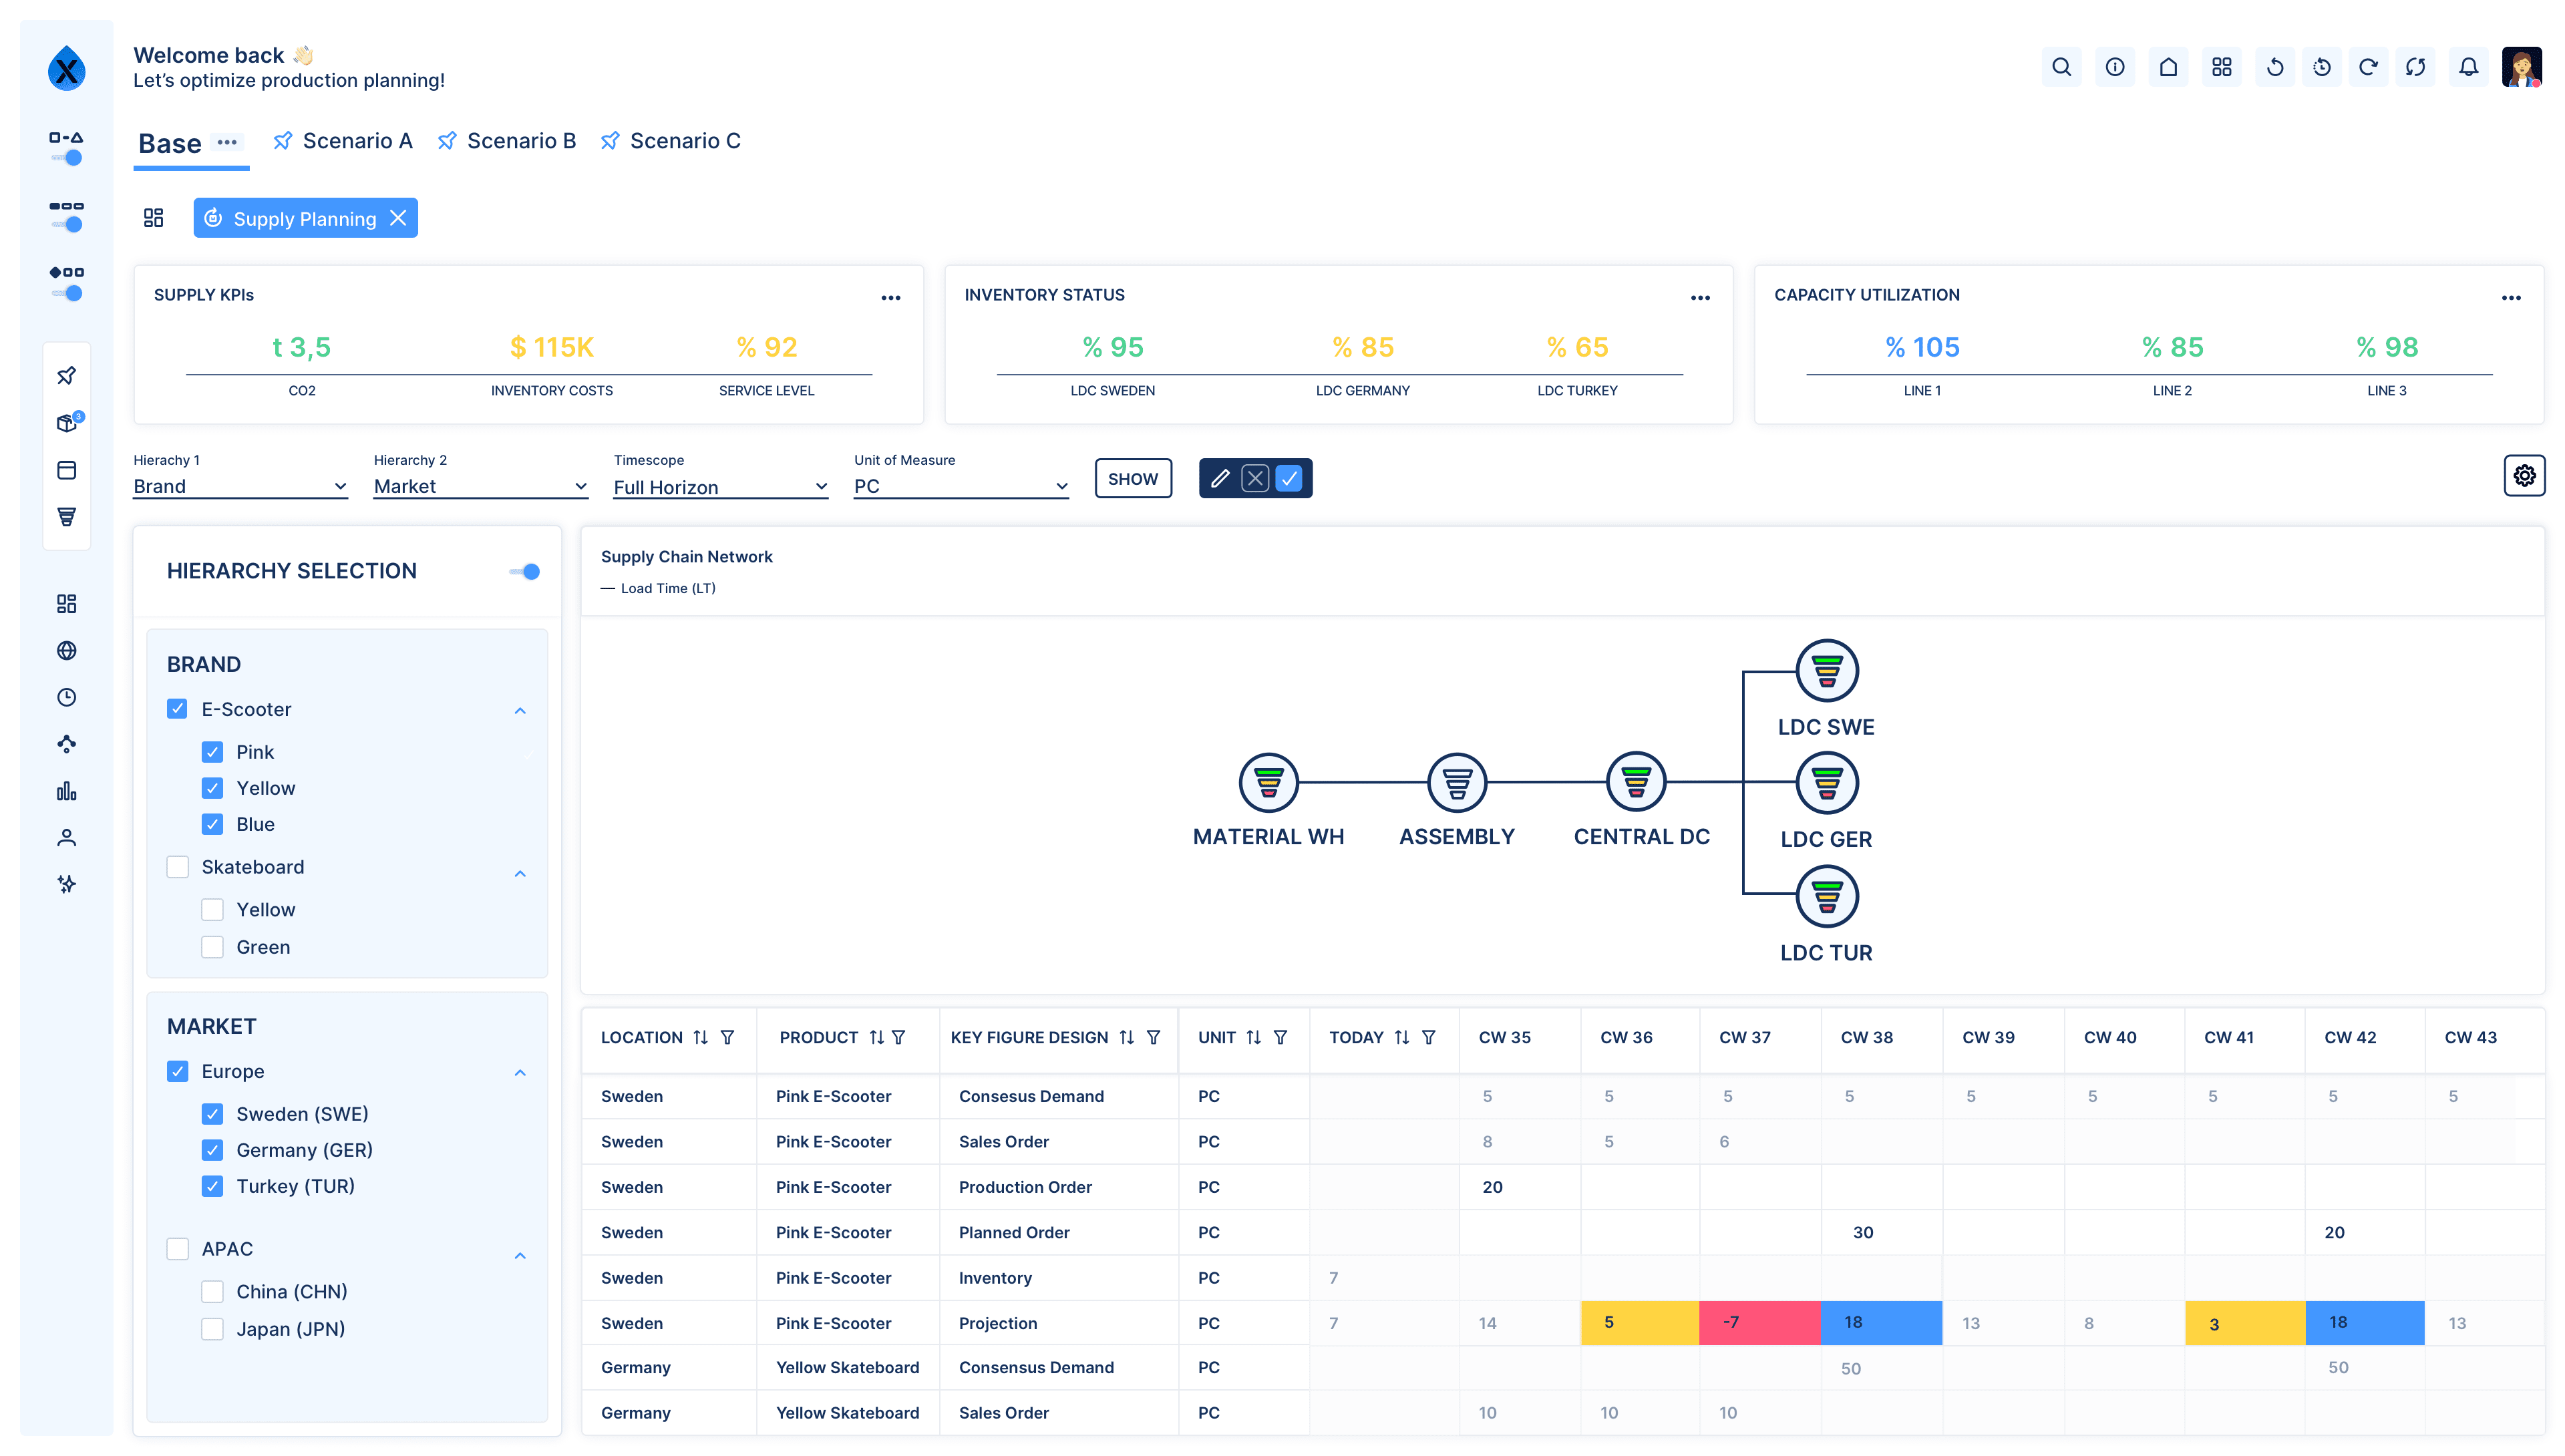Open the Timescope Full Horizon dropdown

pos(720,487)
